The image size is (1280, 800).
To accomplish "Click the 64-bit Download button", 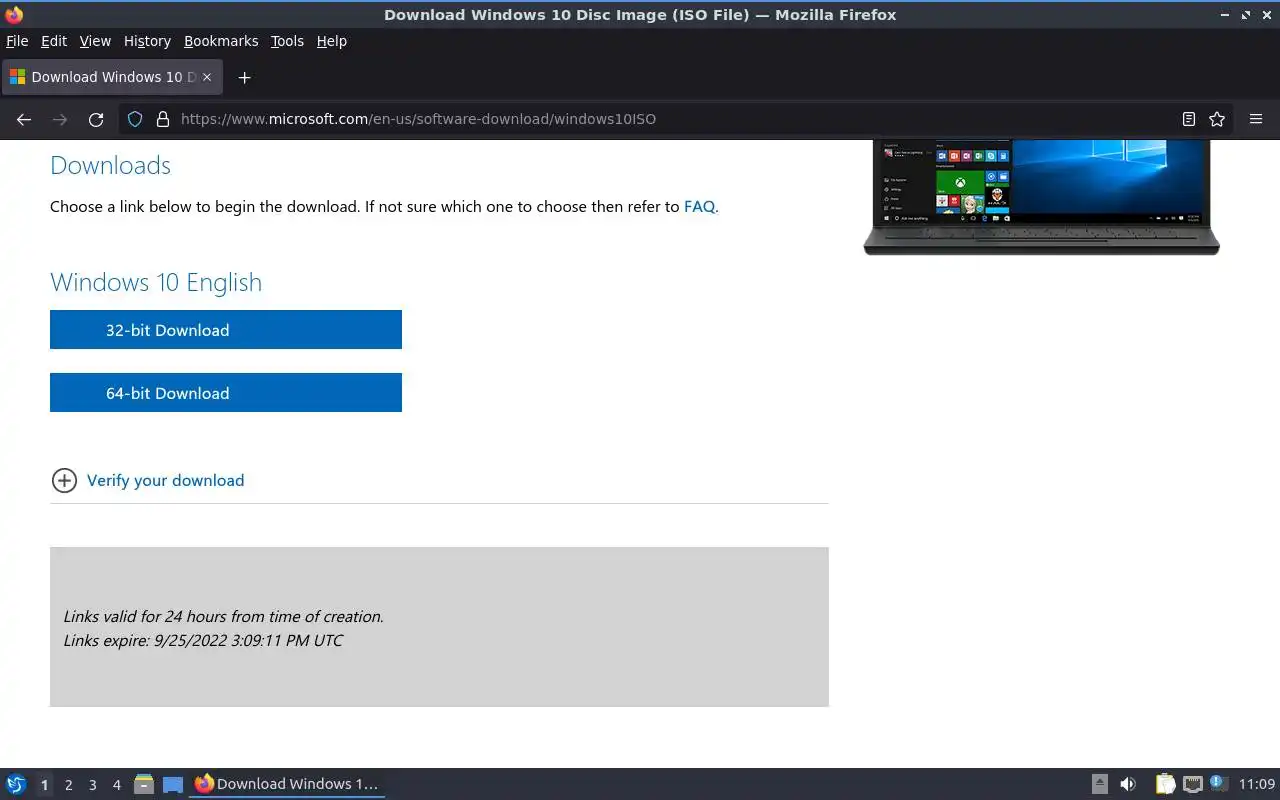I will coord(226,393).
